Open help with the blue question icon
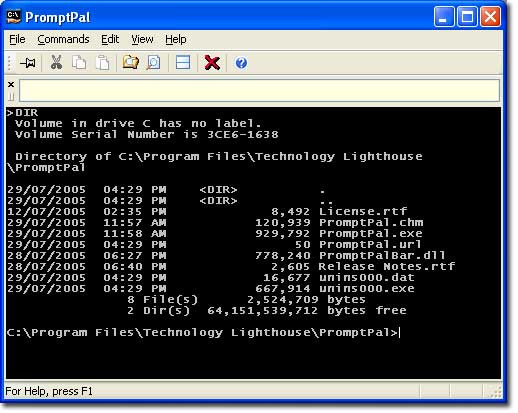The height and width of the screenshot is (413, 518). 241,63
